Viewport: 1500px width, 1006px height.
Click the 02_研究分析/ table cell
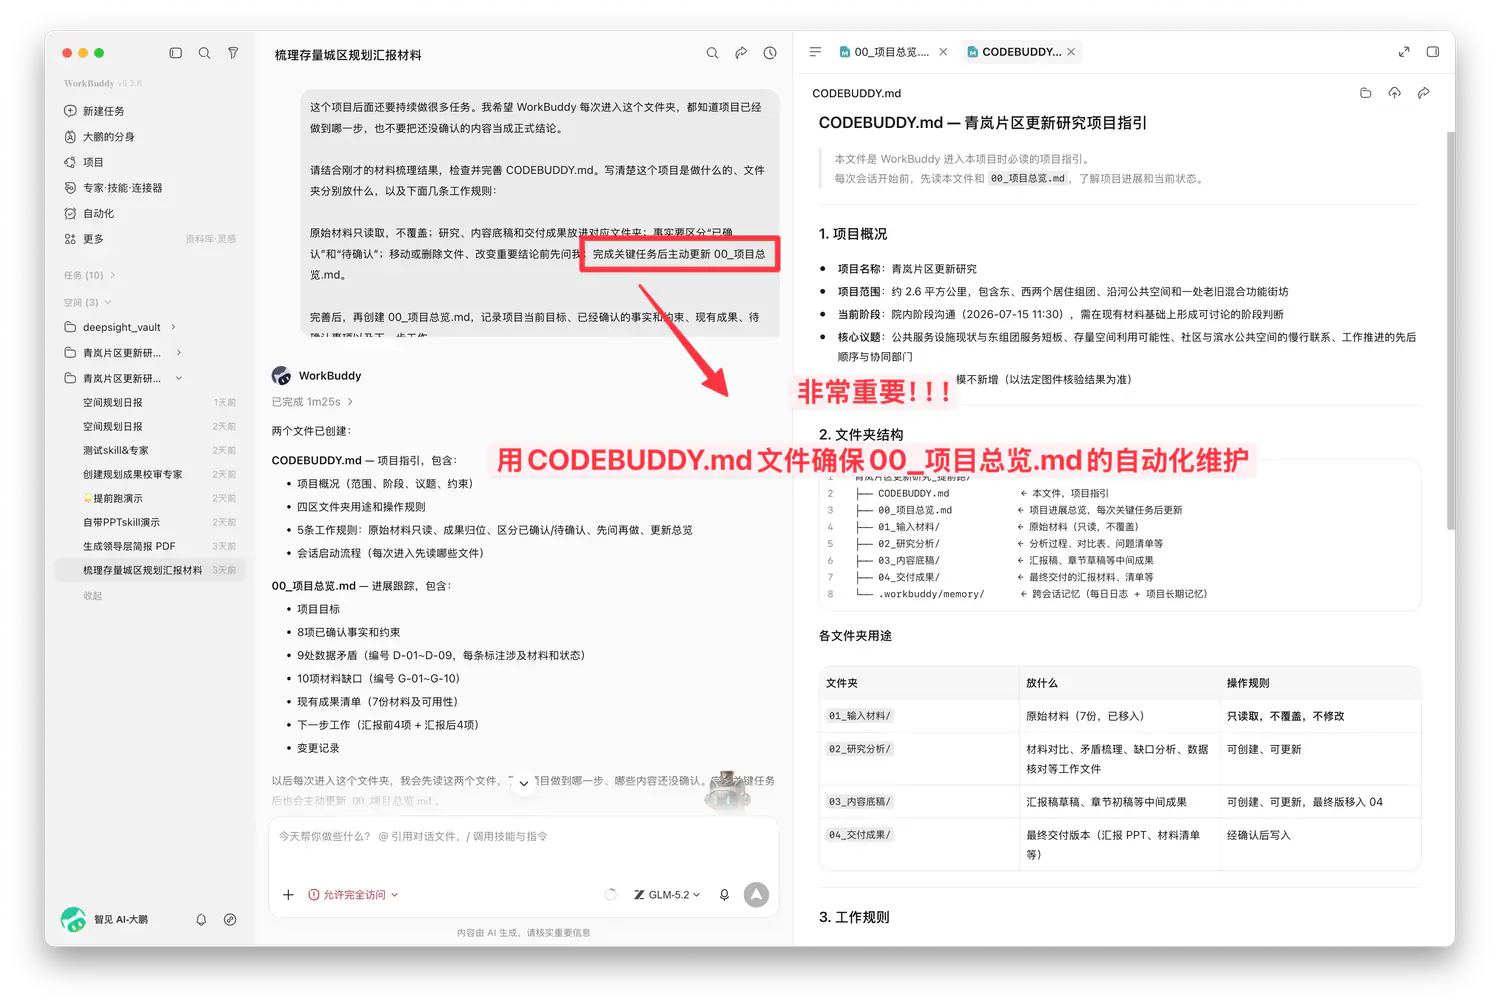click(859, 749)
